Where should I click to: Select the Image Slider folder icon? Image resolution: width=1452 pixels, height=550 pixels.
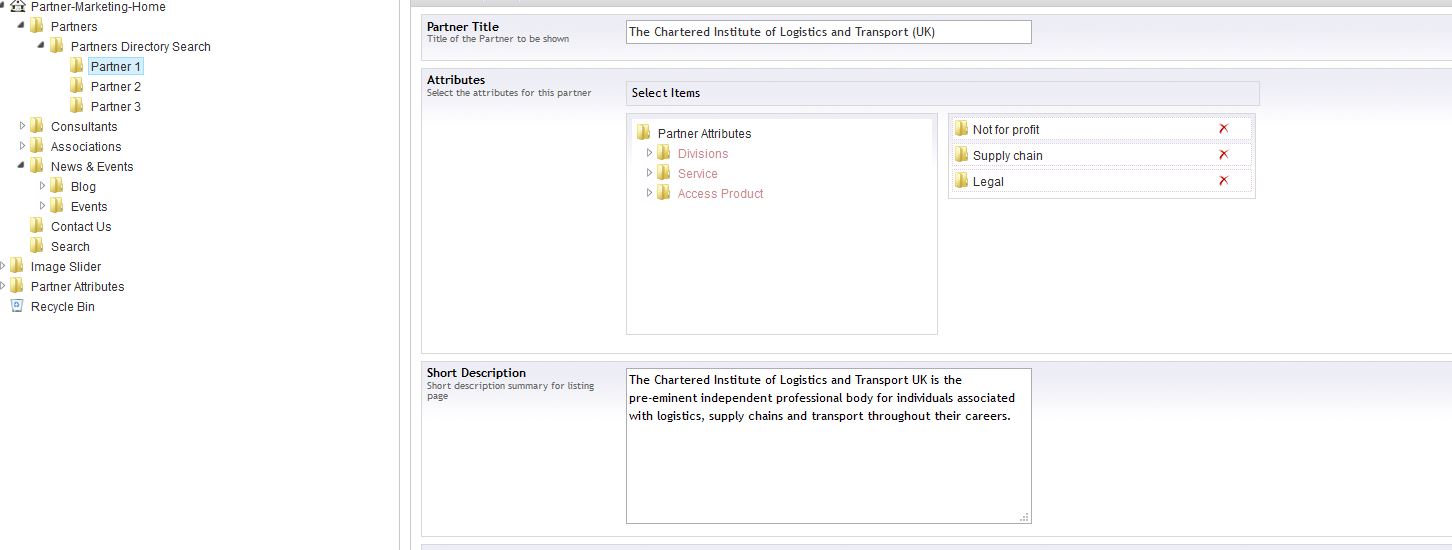pos(17,266)
